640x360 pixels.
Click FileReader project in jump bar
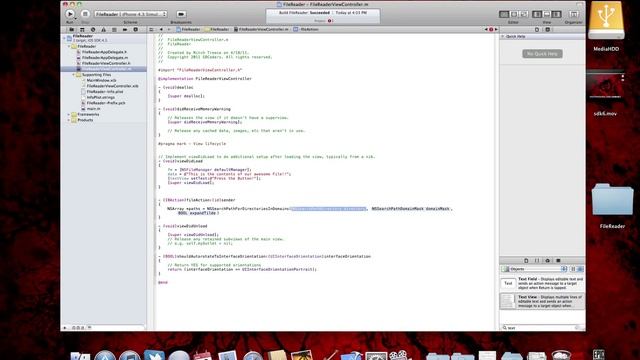pyautogui.click(x=188, y=29)
